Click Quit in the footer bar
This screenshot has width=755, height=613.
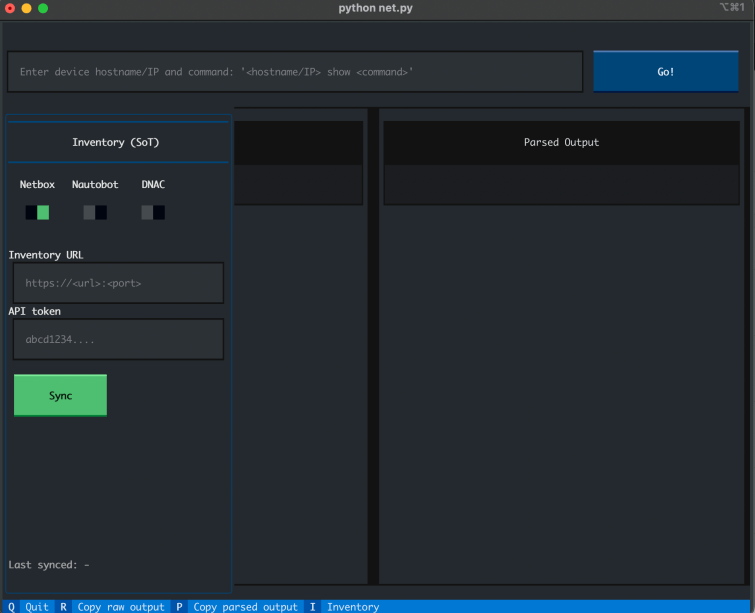point(37,606)
